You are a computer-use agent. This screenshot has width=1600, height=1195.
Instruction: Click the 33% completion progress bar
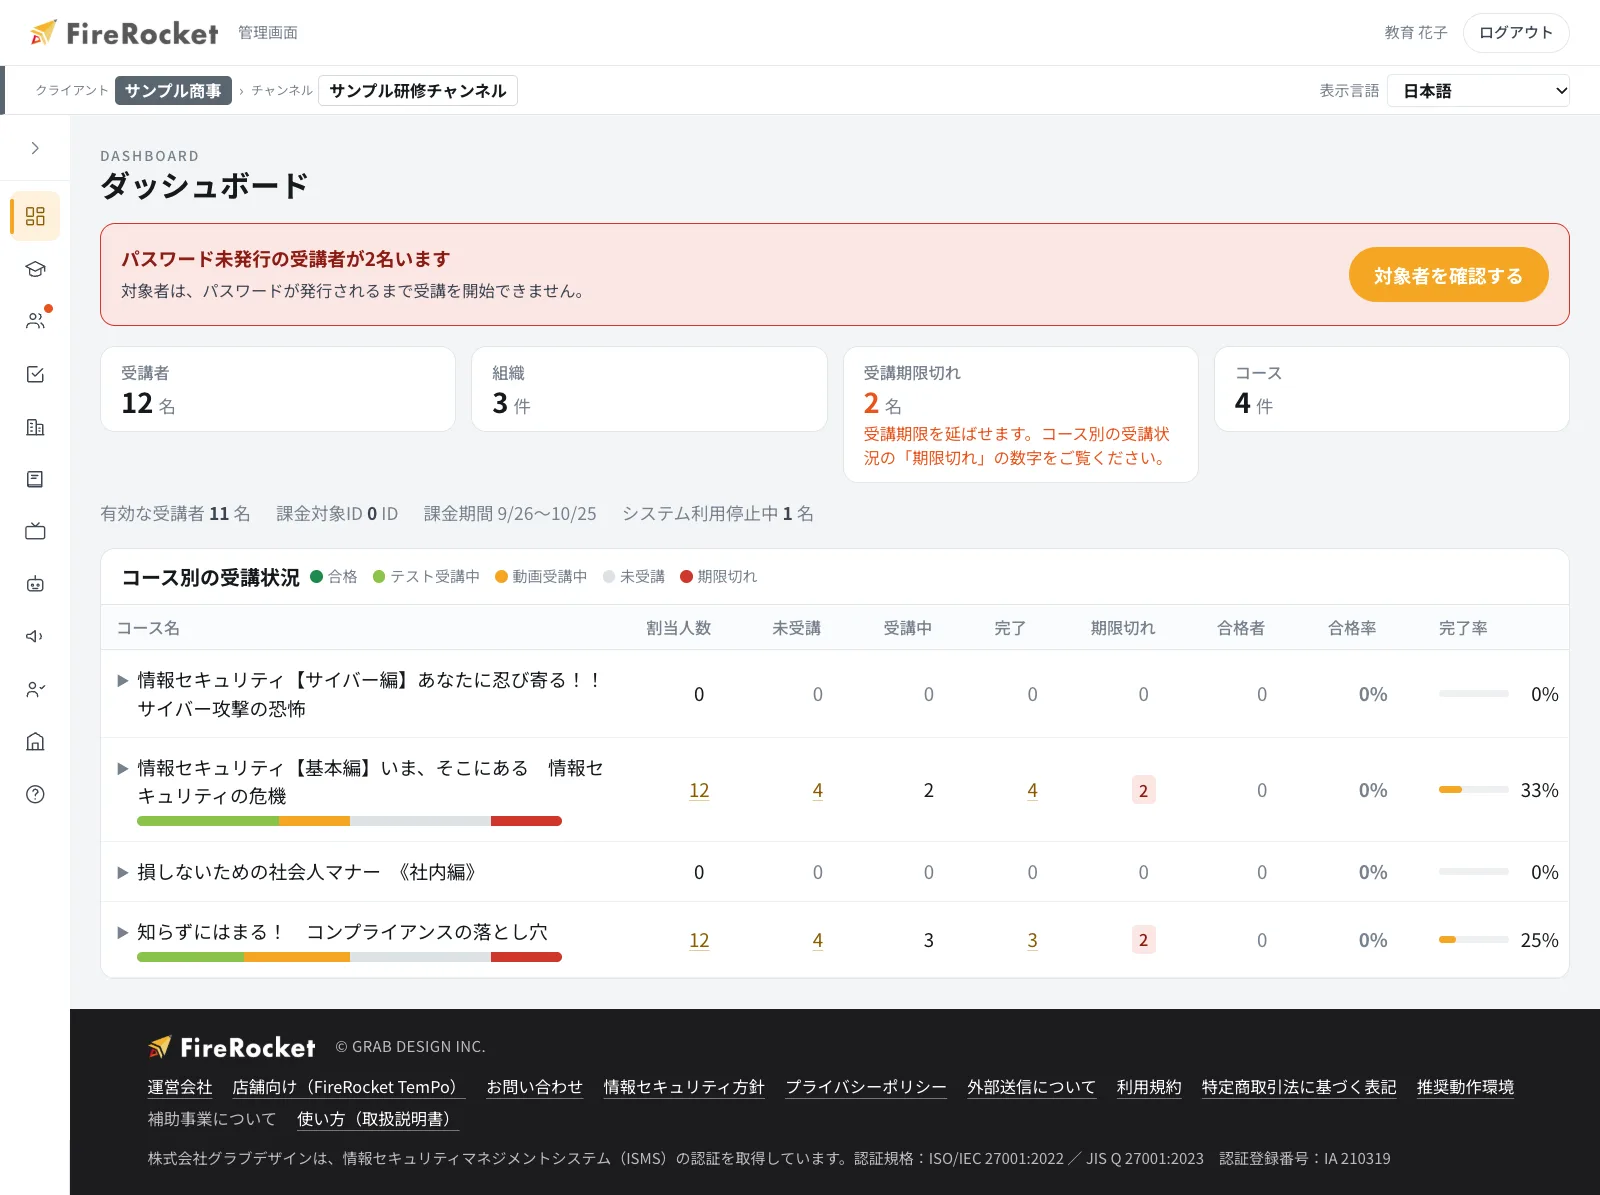click(x=1474, y=790)
